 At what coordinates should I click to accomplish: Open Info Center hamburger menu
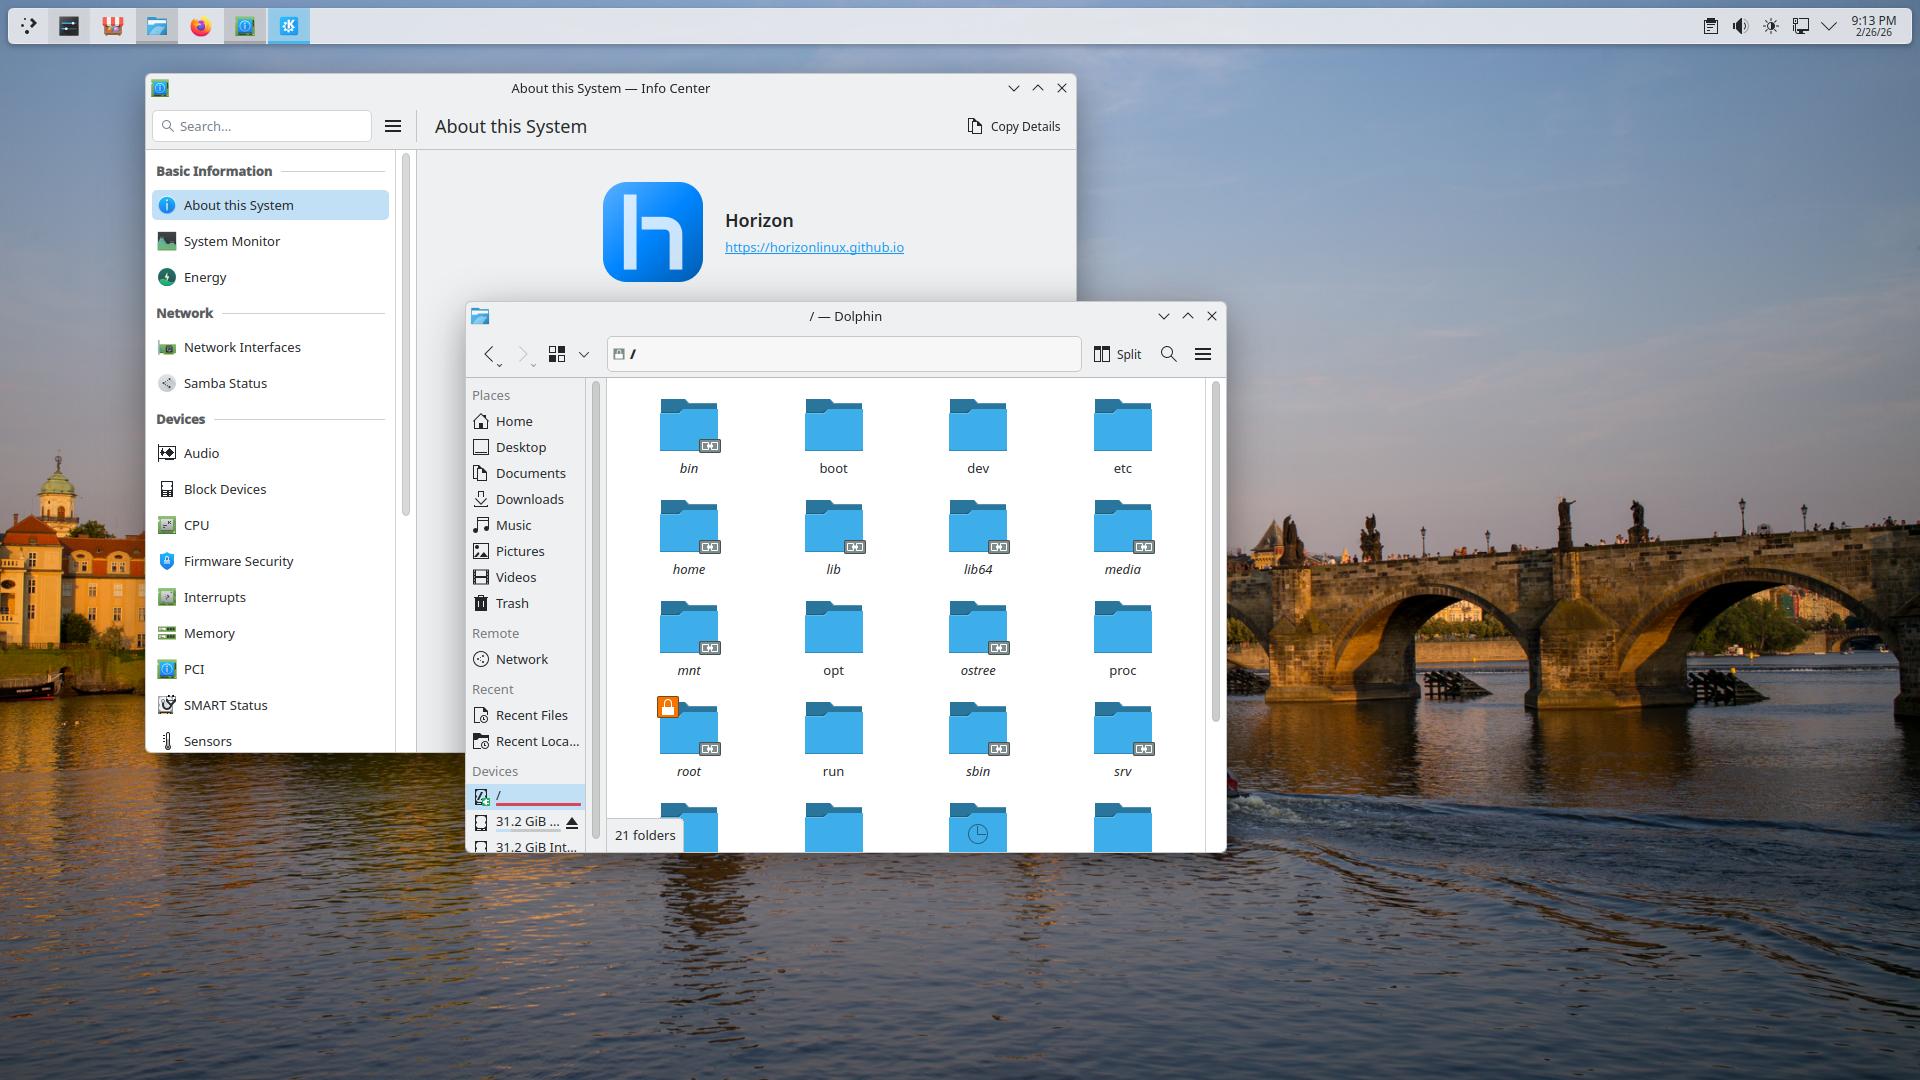pyautogui.click(x=393, y=126)
